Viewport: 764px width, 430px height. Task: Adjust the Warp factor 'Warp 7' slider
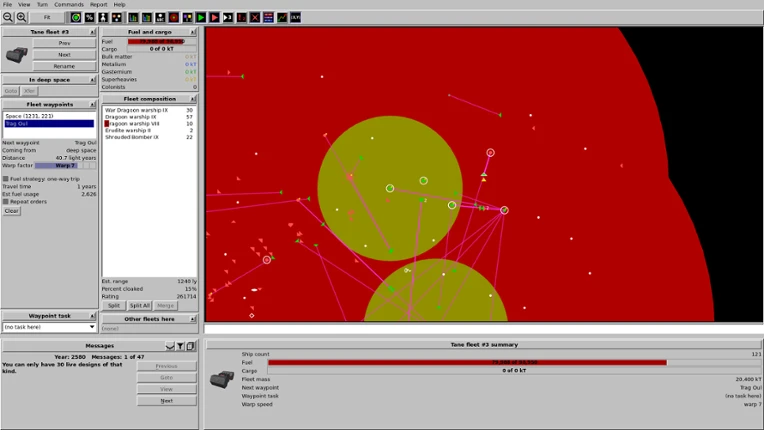(x=65, y=166)
